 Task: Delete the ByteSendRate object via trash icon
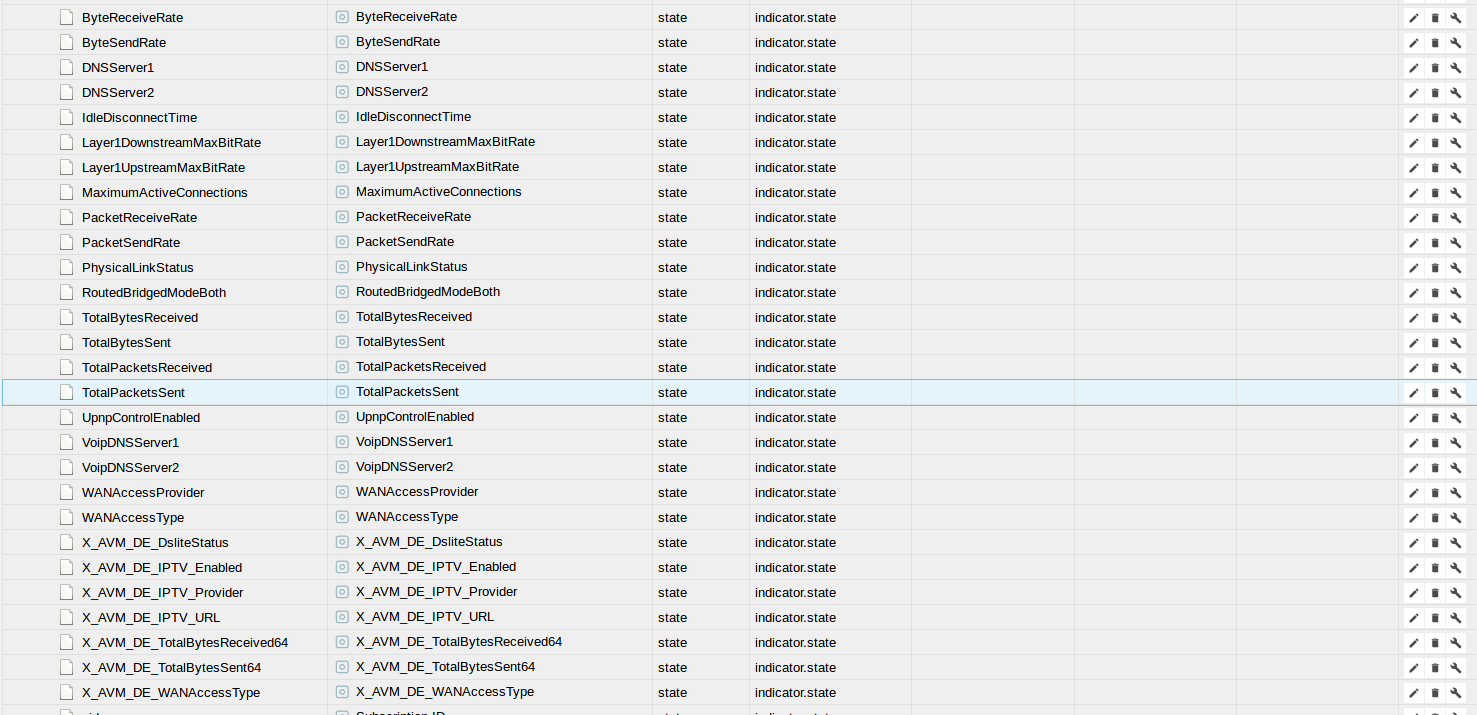1434,43
